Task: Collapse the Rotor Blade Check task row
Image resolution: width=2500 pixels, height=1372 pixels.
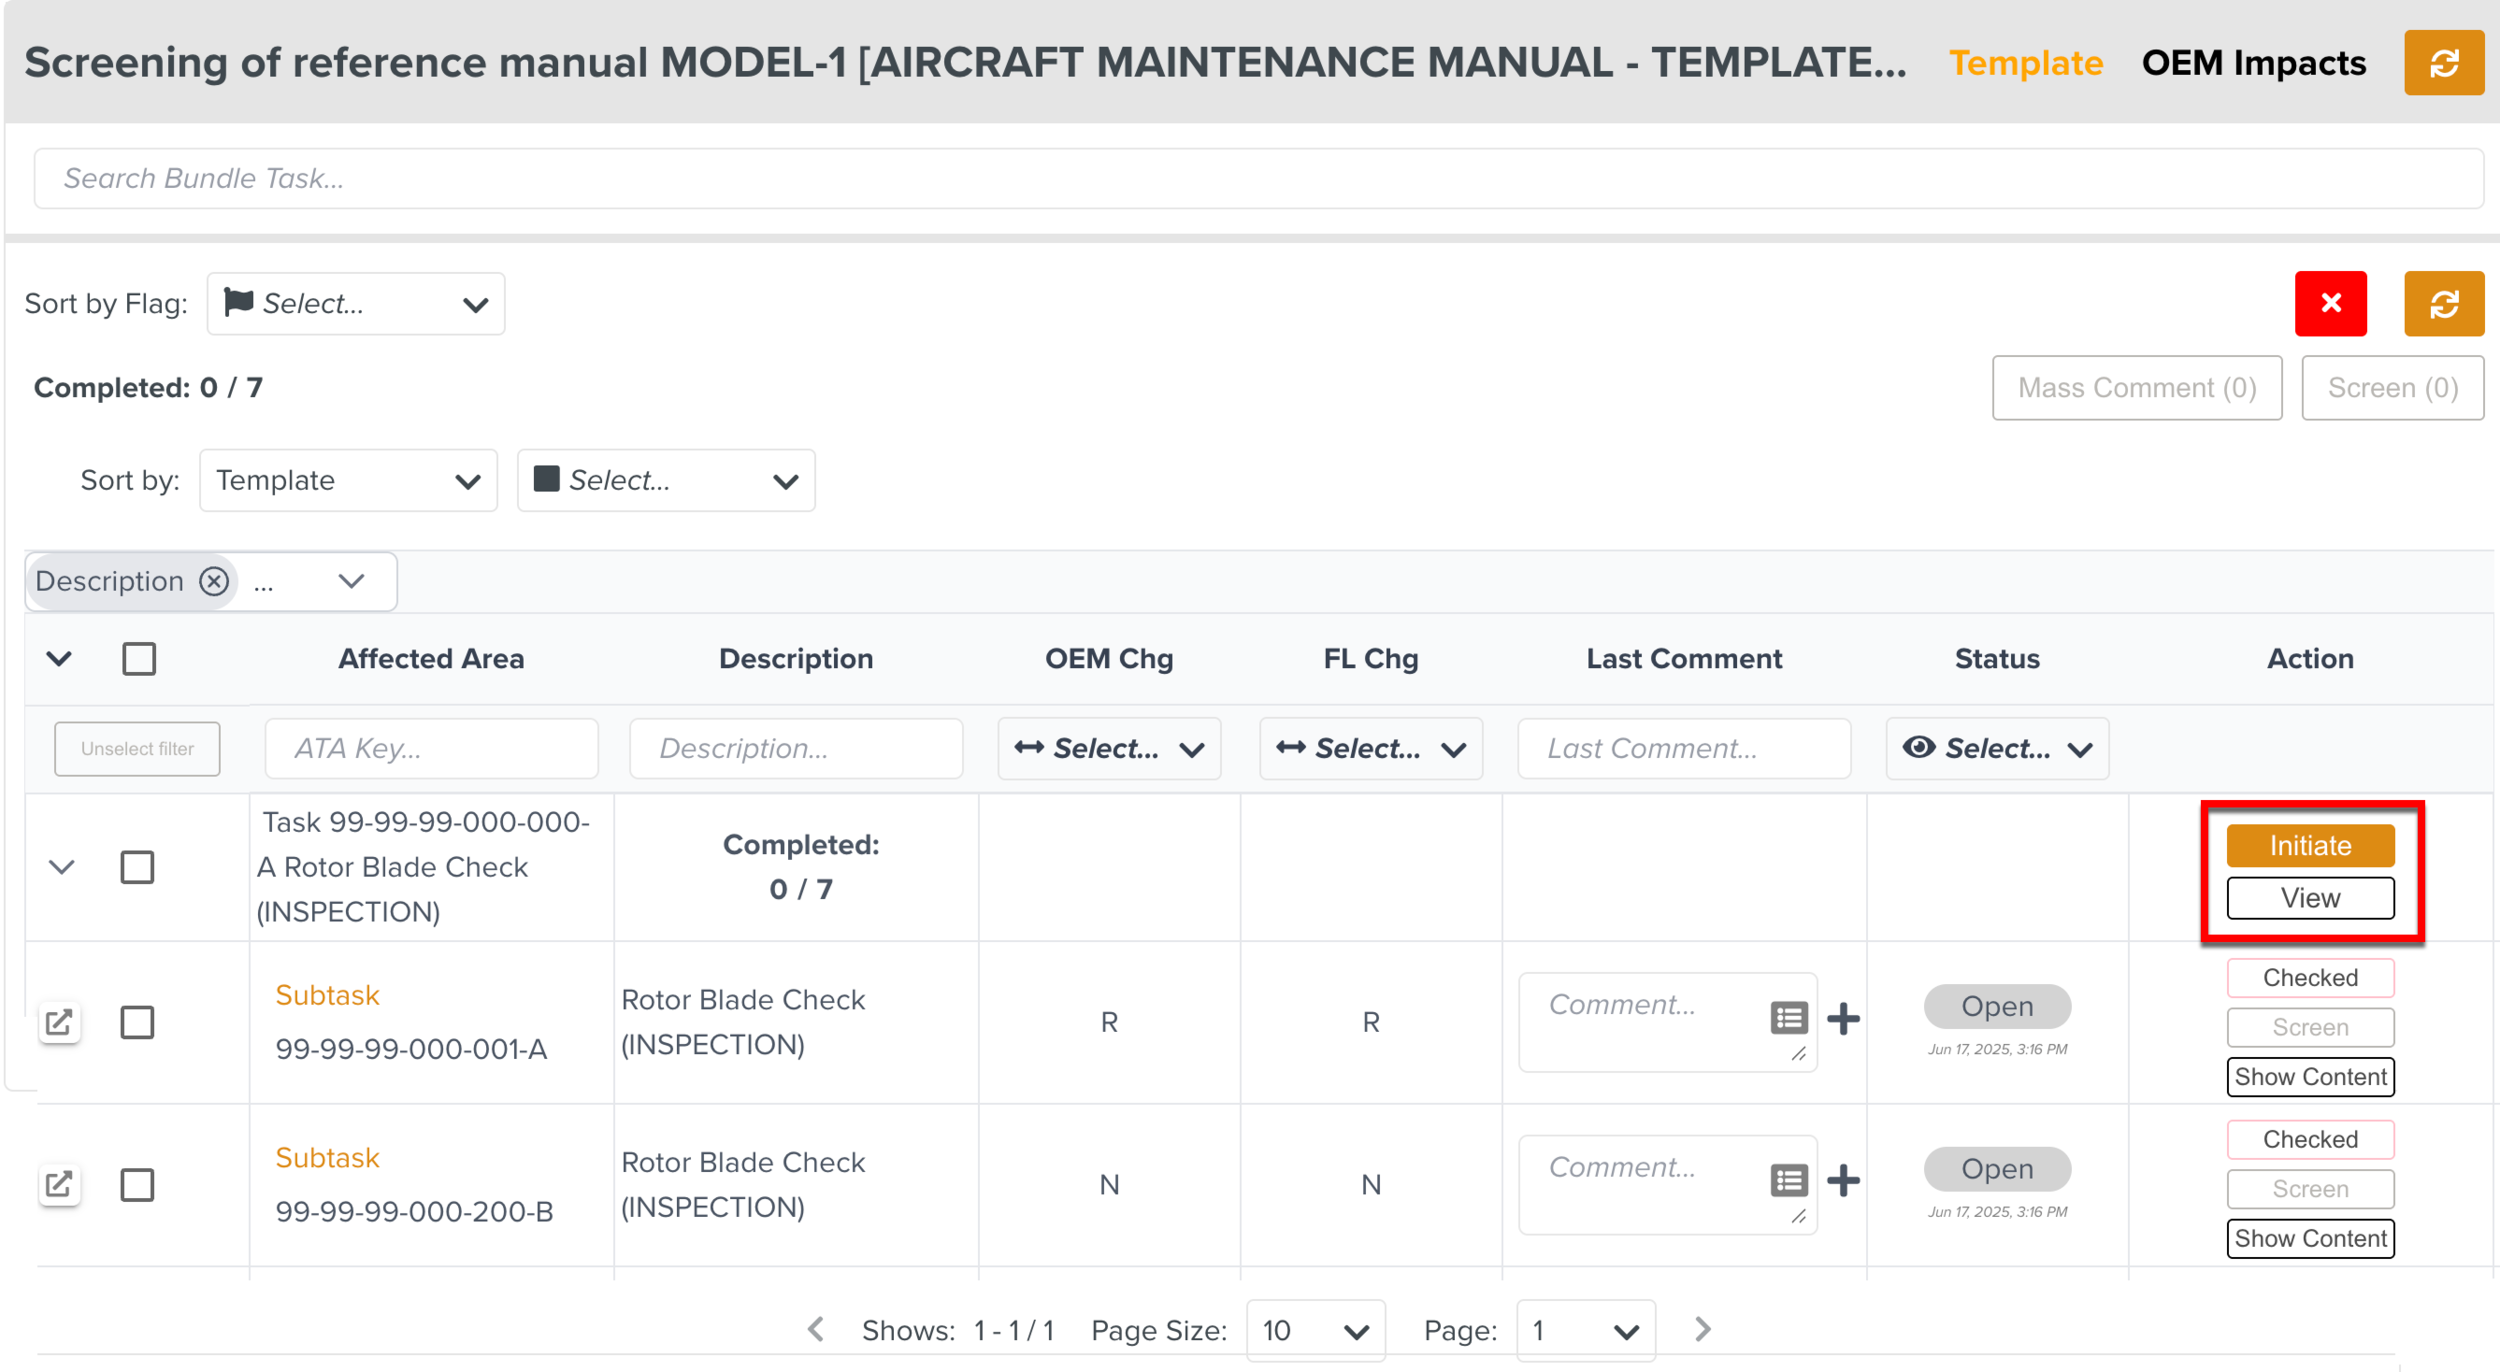Action: coord(62,867)
